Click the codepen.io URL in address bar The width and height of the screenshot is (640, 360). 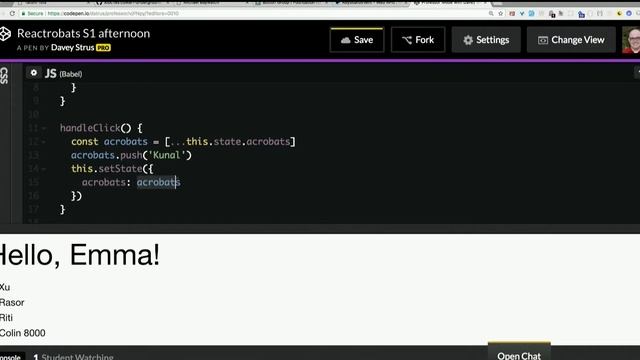(x=113, y=13)
